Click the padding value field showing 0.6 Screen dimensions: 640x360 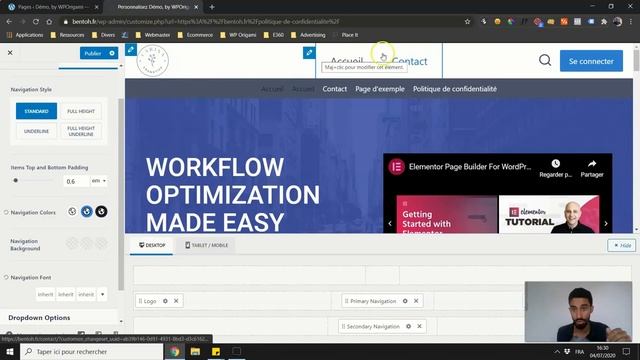click(76, 181)
